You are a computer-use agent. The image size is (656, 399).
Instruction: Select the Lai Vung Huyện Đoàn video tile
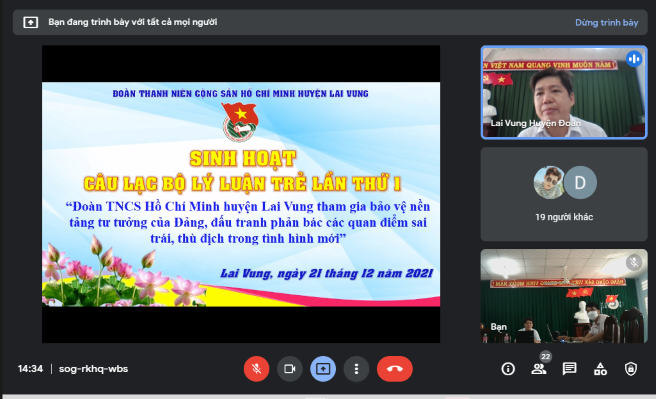pyautogui.click(x=564, y=92)
